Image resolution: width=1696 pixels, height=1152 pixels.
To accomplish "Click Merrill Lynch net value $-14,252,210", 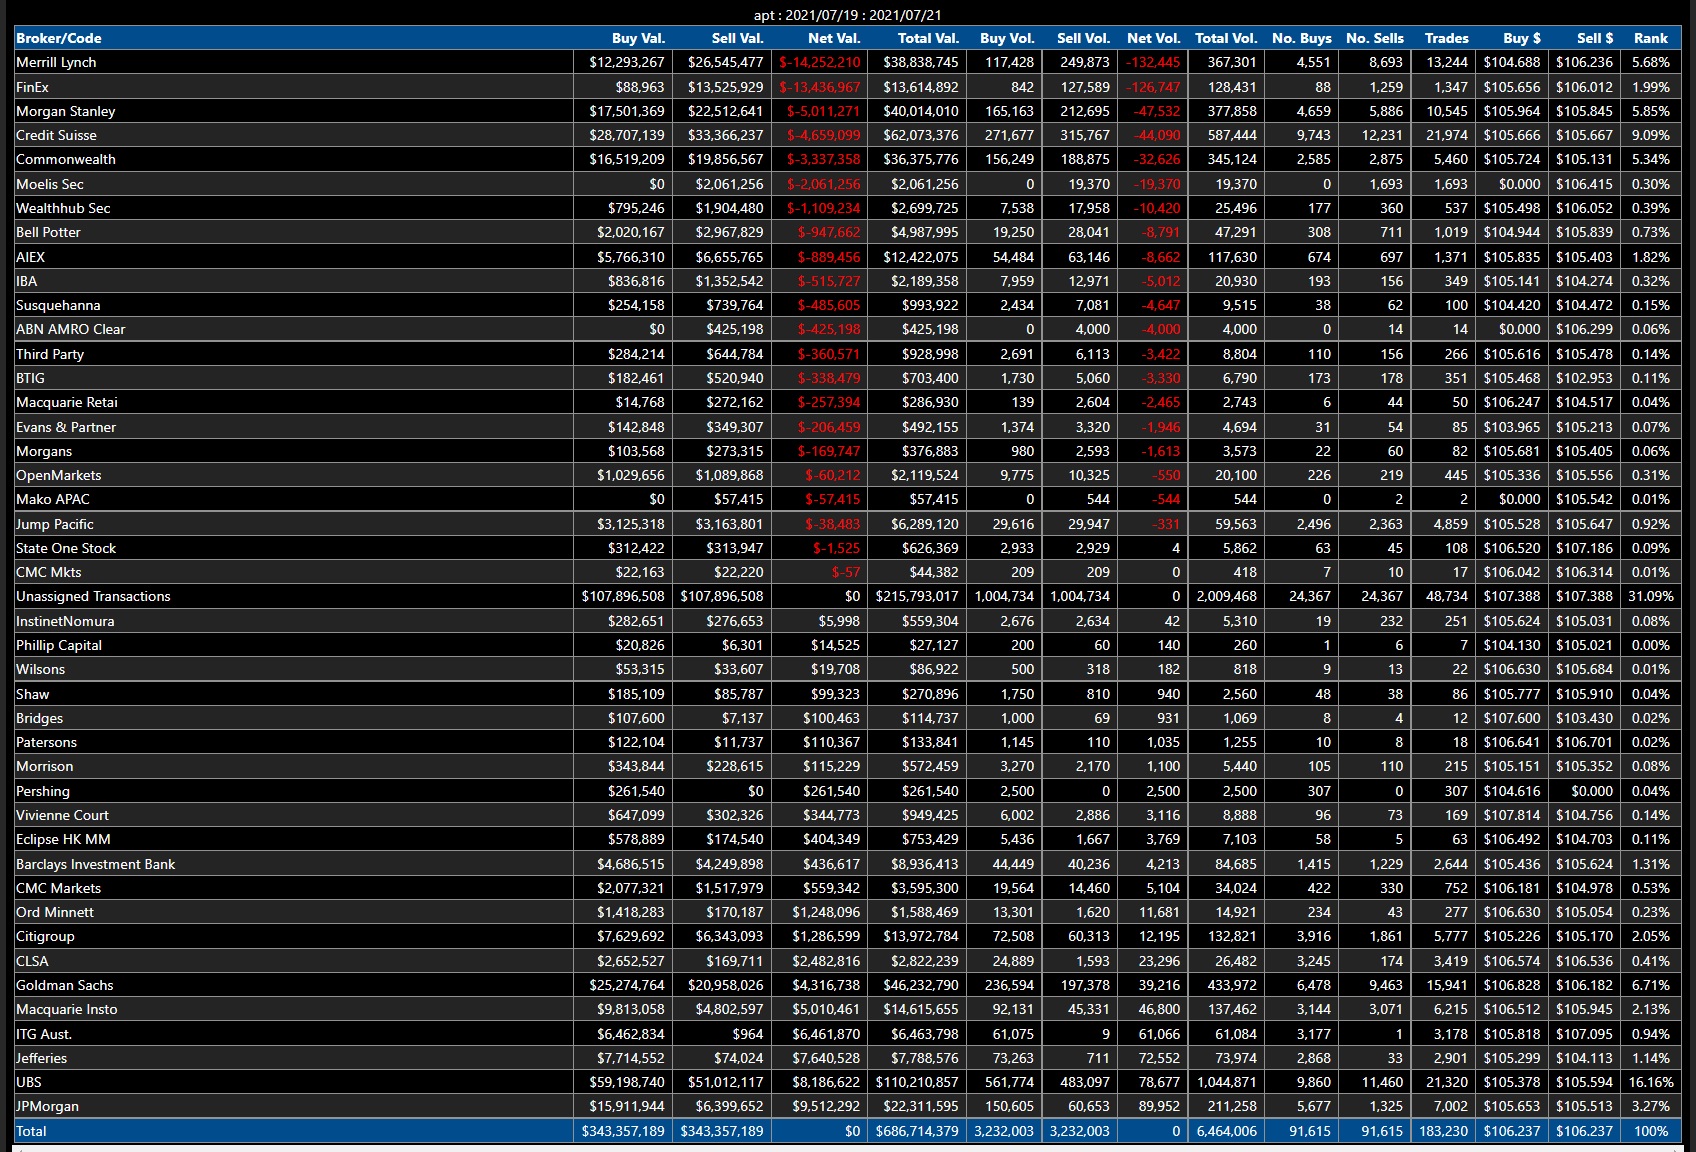I will [x=820, y=62].
